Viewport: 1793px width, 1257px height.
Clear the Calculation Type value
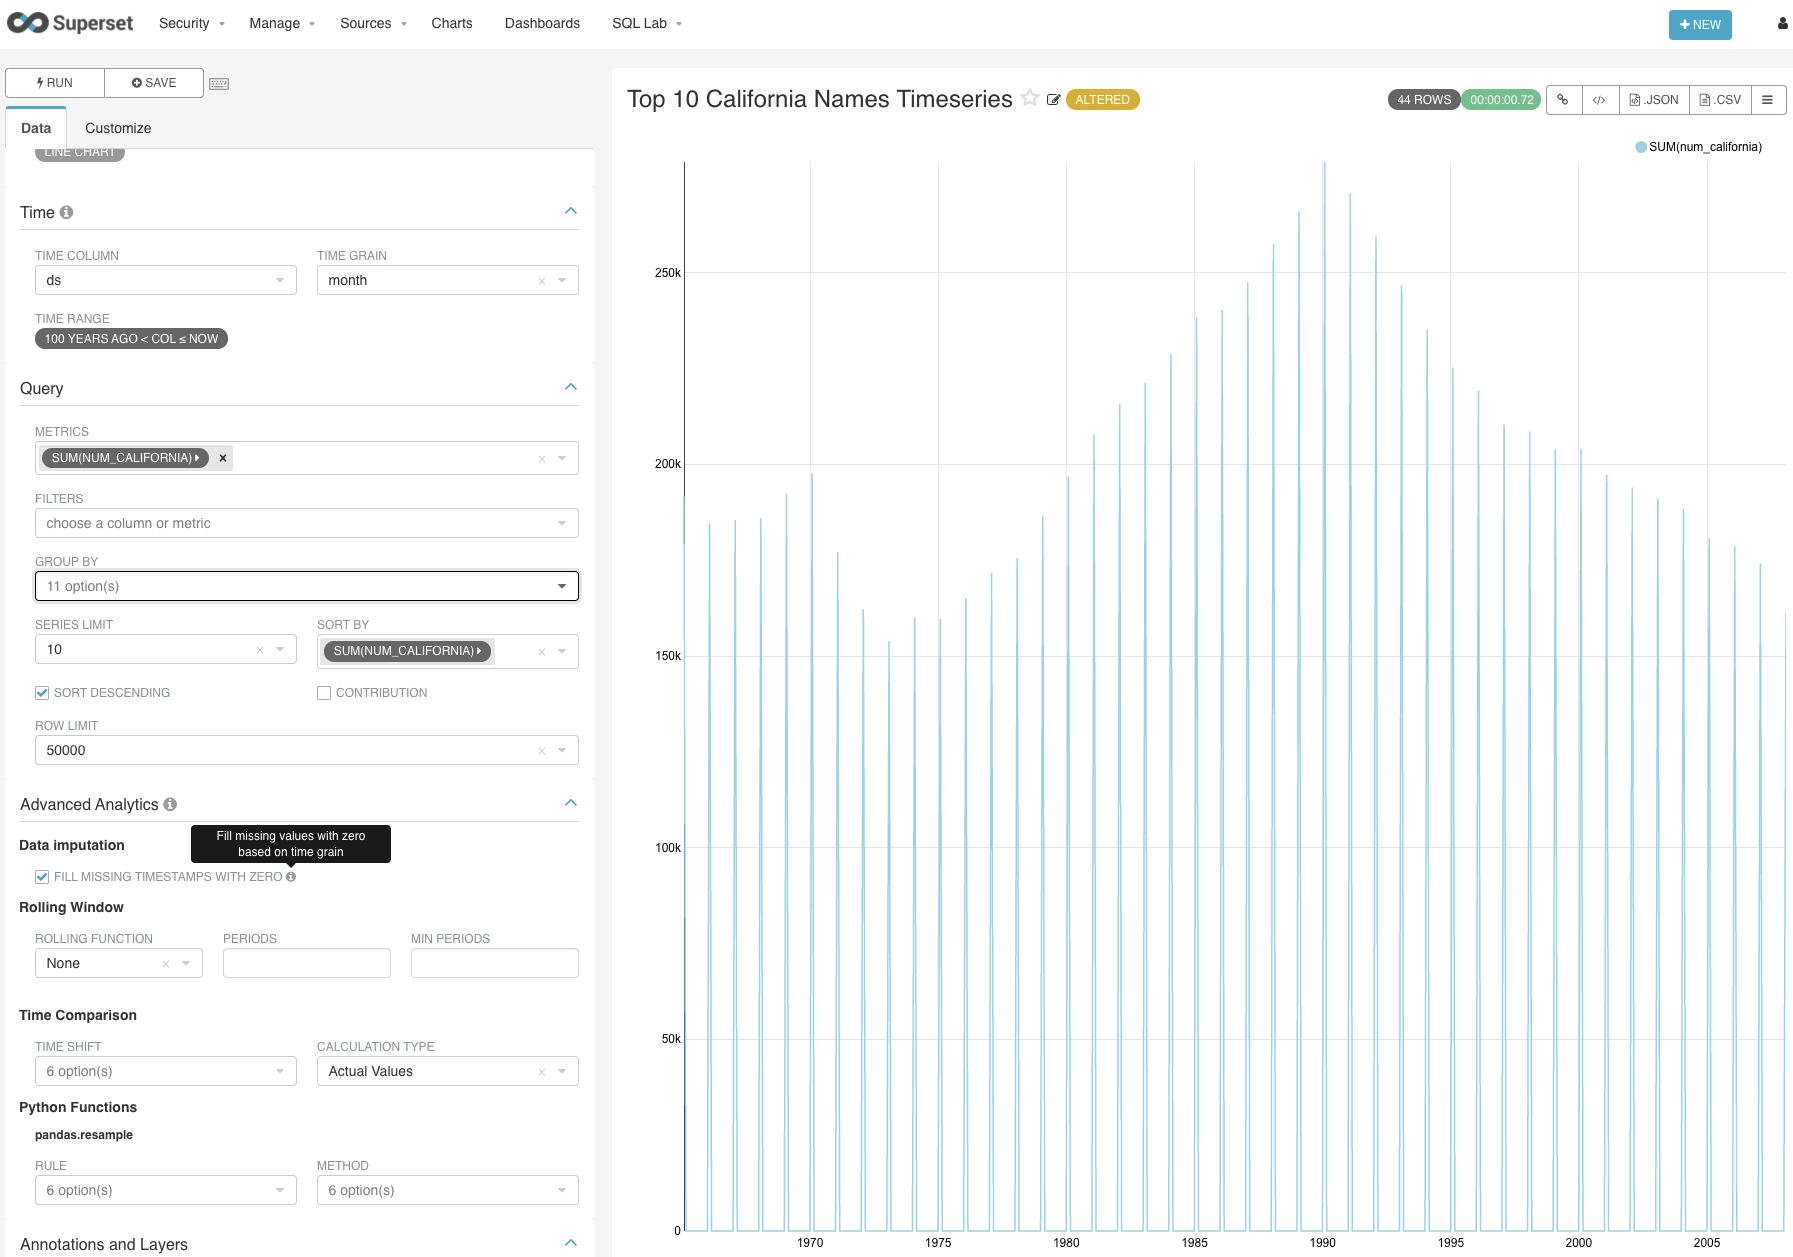point(542,1072)
